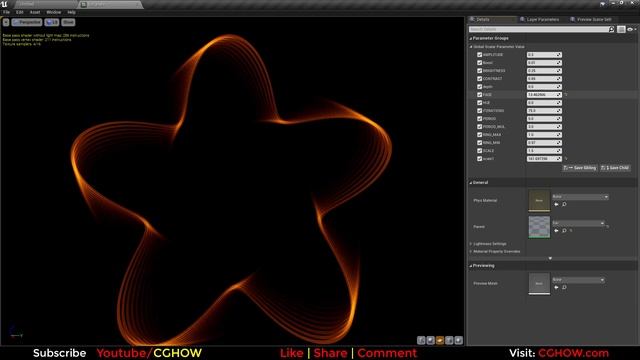The width and height of the screenshot is (640, 360).
Task: Open the viewport options arrow menu
Action: 6,22
